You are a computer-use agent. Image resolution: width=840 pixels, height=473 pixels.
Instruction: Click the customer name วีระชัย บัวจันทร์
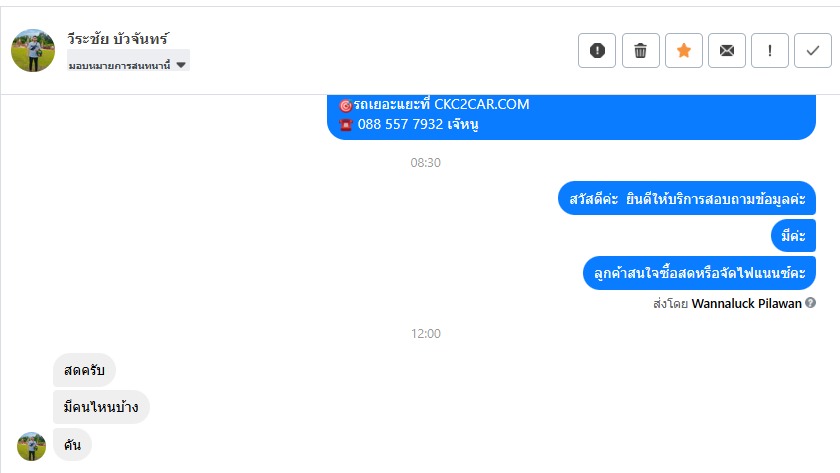pyautogui.click(x=118, y=39)
